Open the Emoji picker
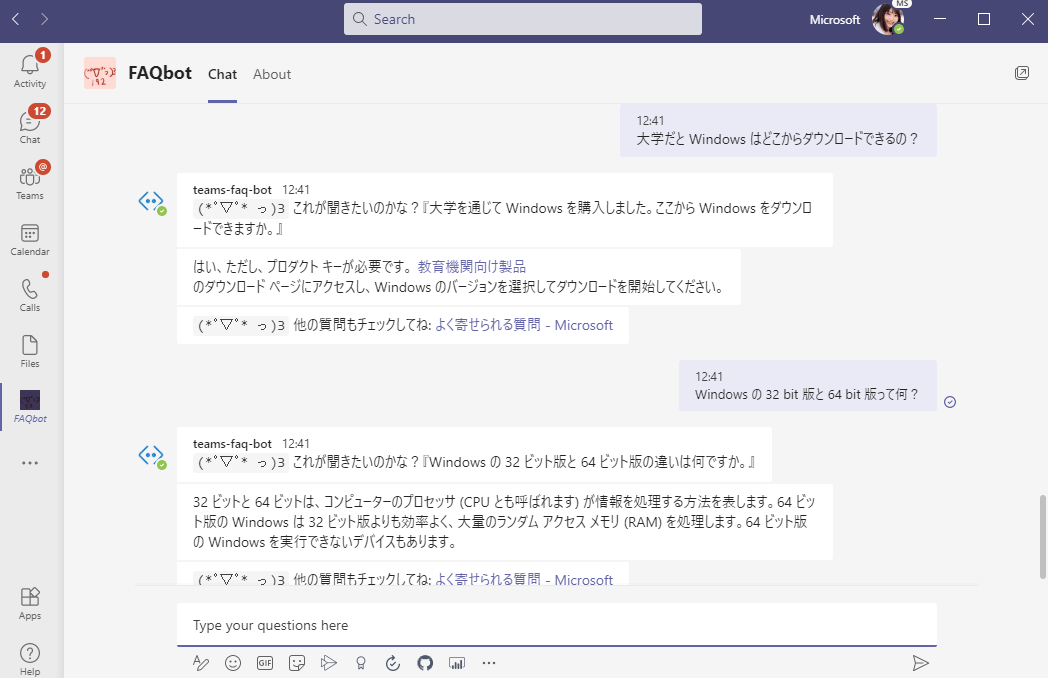The width and height of the screenshot is (1048, 678). click(233, 663)
